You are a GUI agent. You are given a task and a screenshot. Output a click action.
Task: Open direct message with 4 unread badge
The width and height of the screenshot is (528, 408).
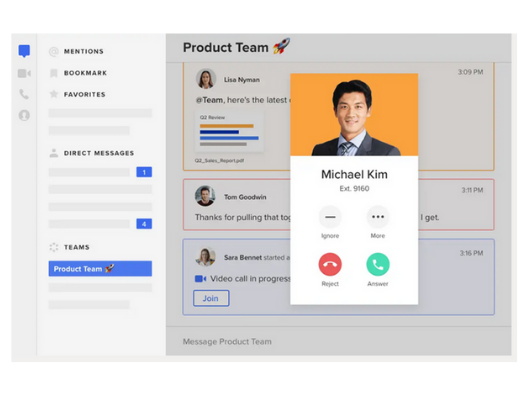(100, 224)
